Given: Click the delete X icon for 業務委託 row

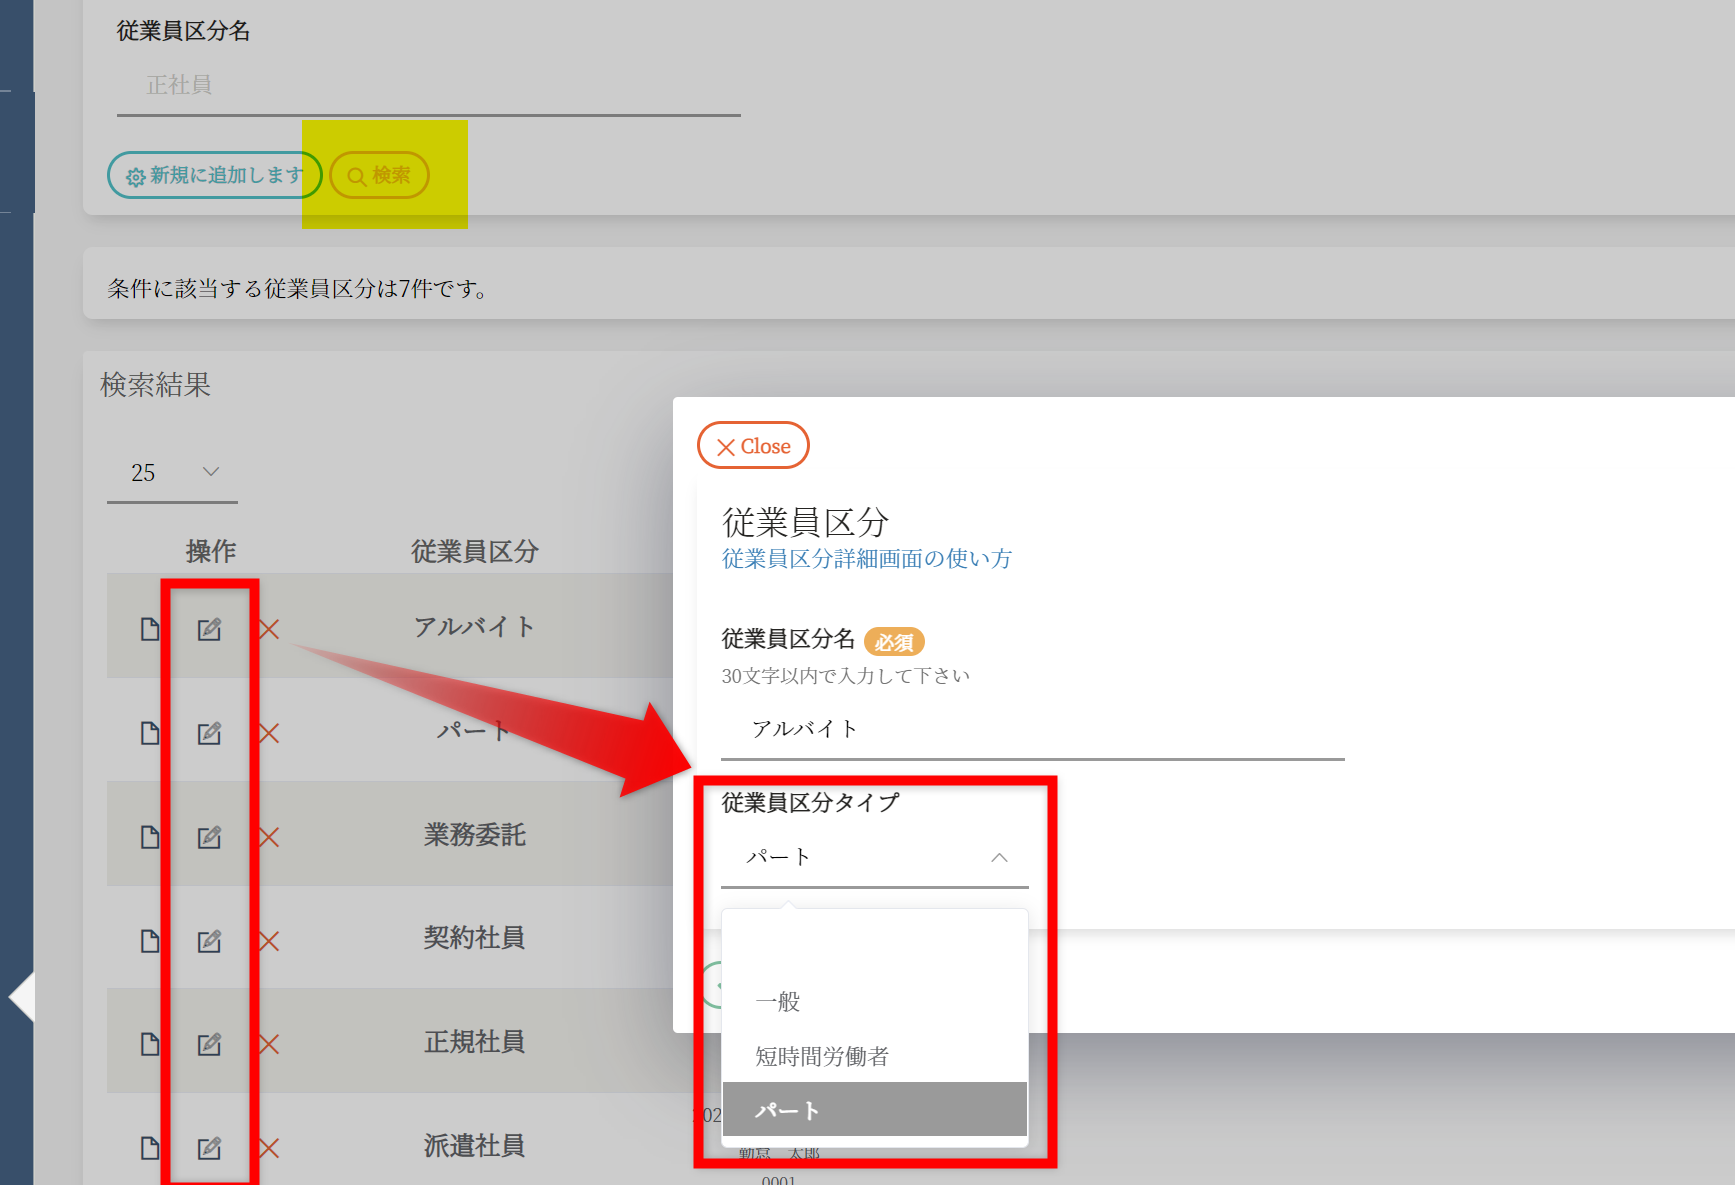Looking at the screenshot, I should click(x=269, y=837).
